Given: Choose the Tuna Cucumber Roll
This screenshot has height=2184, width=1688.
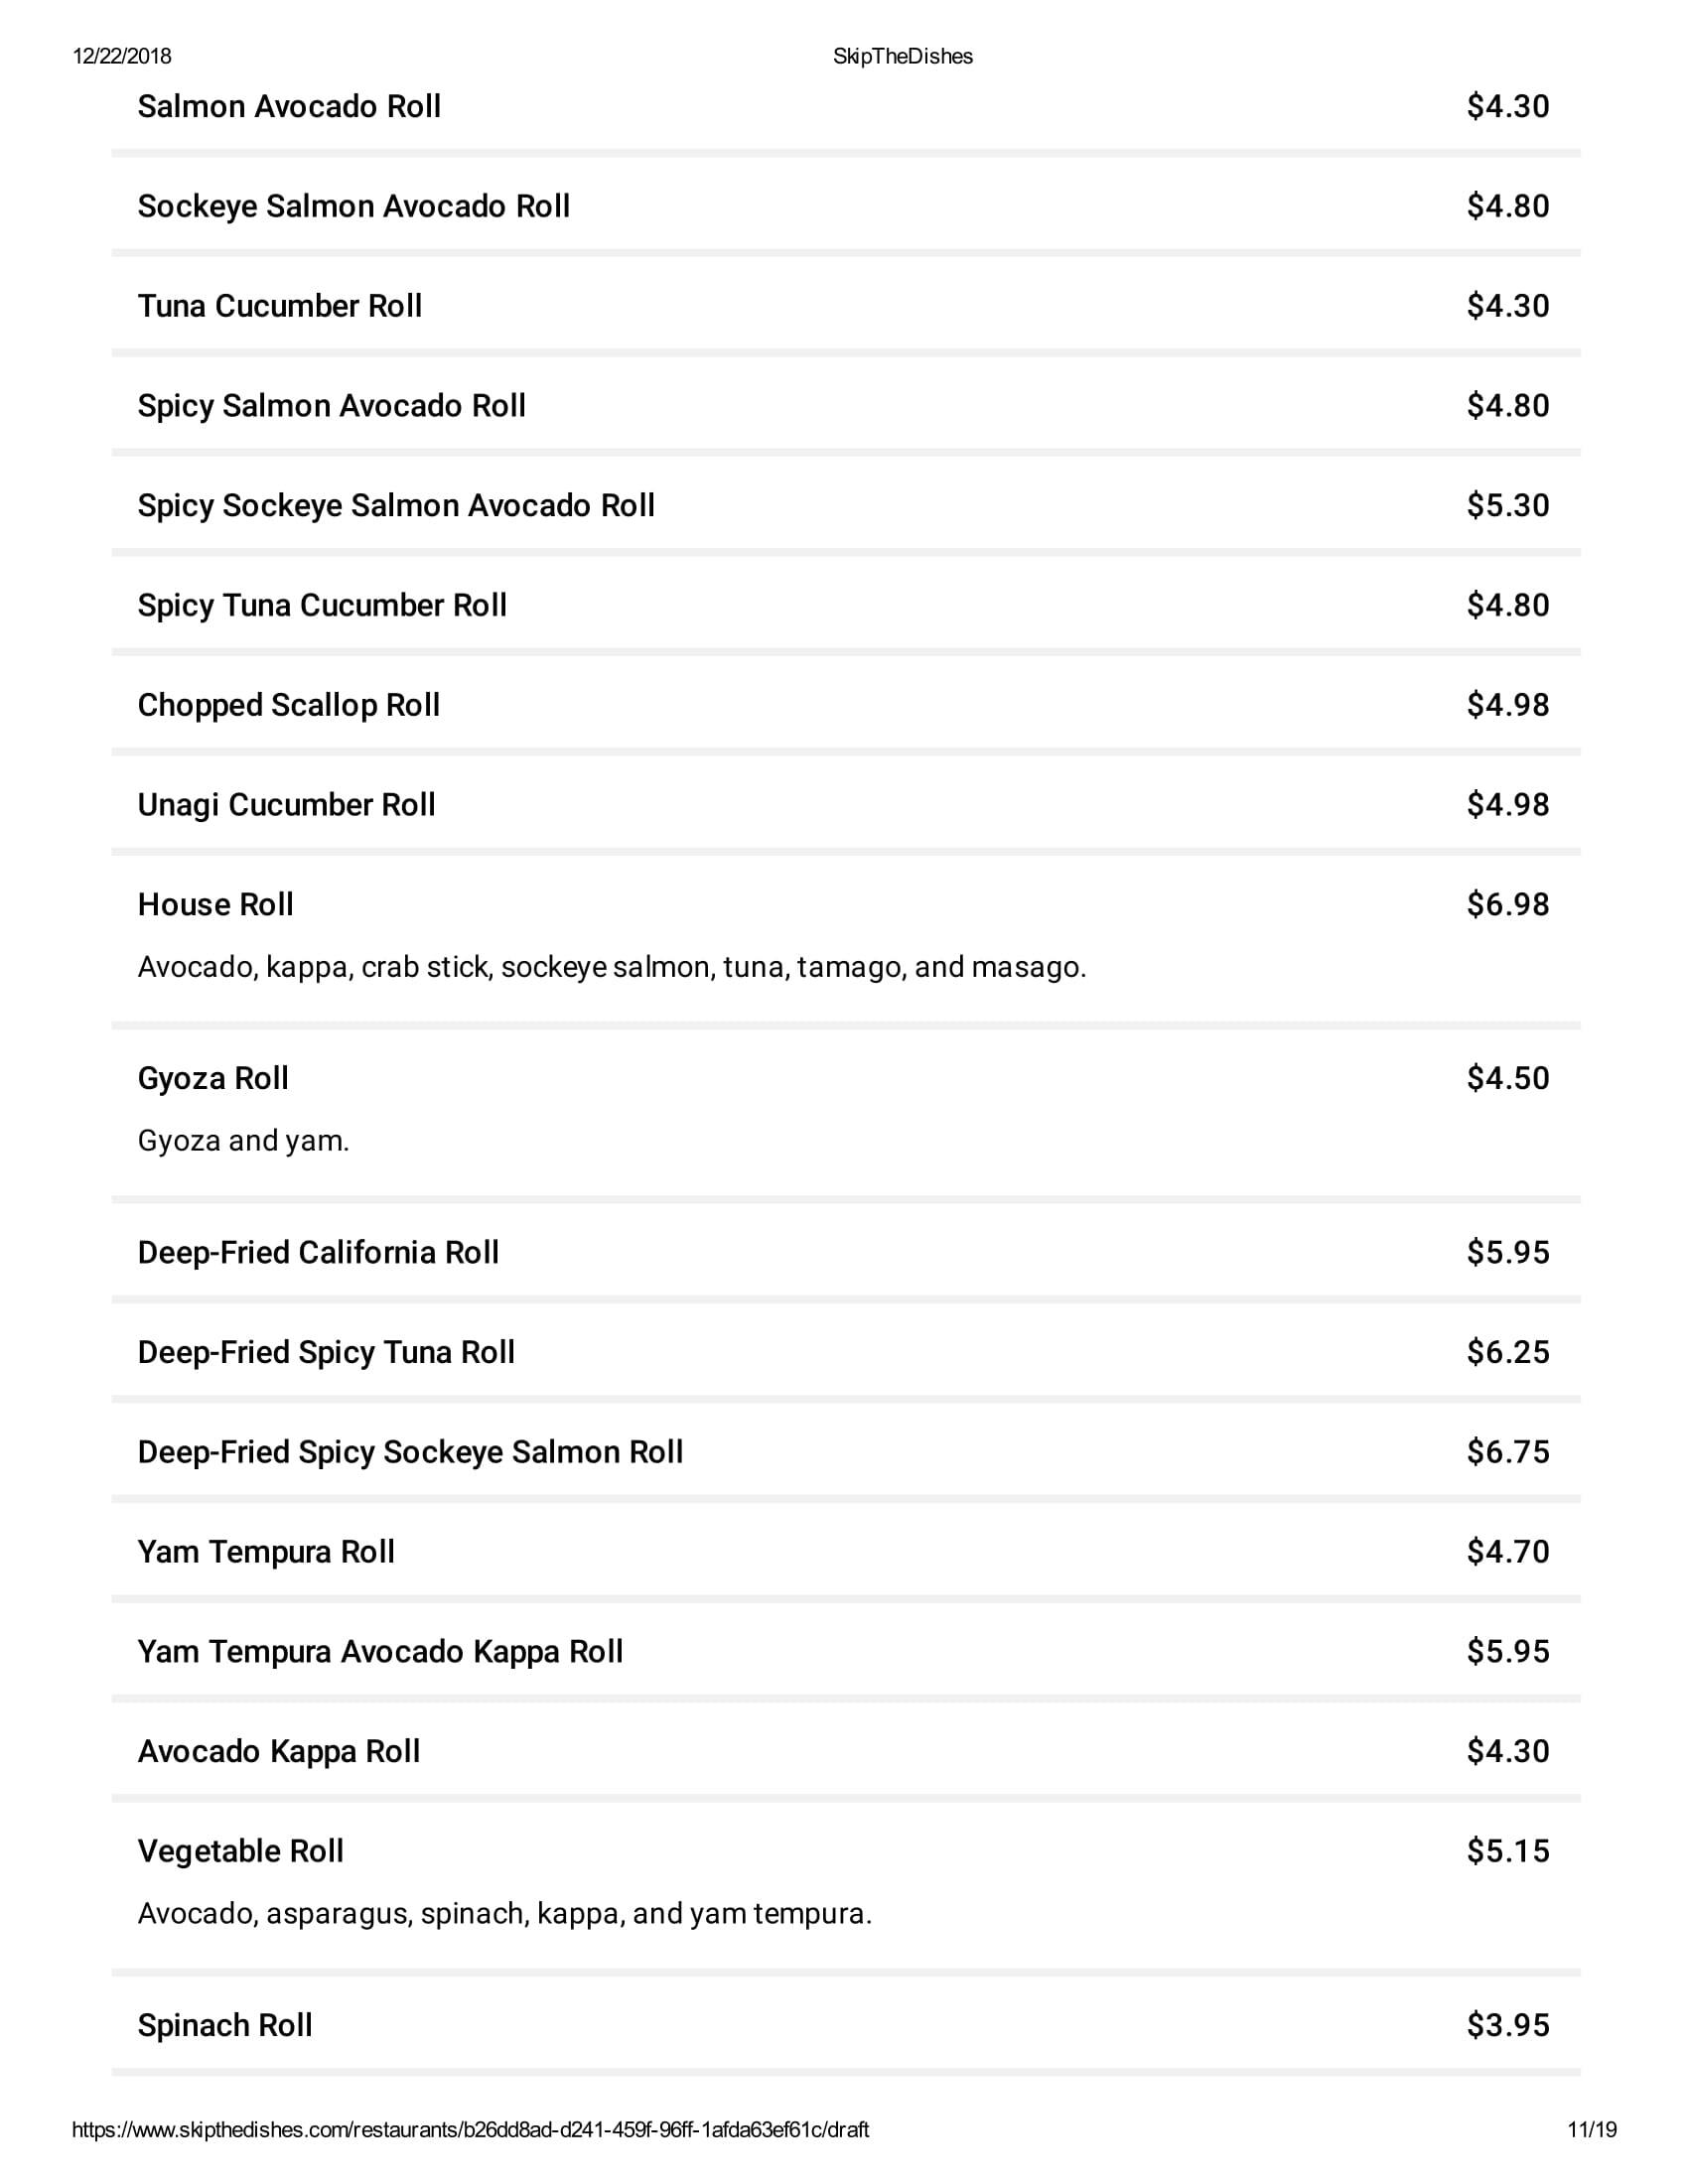Looking at the screenshot, I should pyautogui.click(x=279, y=306).
